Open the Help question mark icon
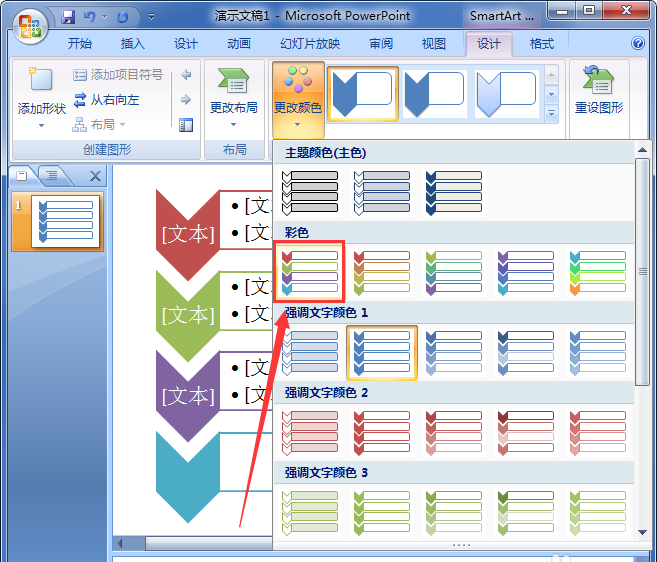 (638, 44)
